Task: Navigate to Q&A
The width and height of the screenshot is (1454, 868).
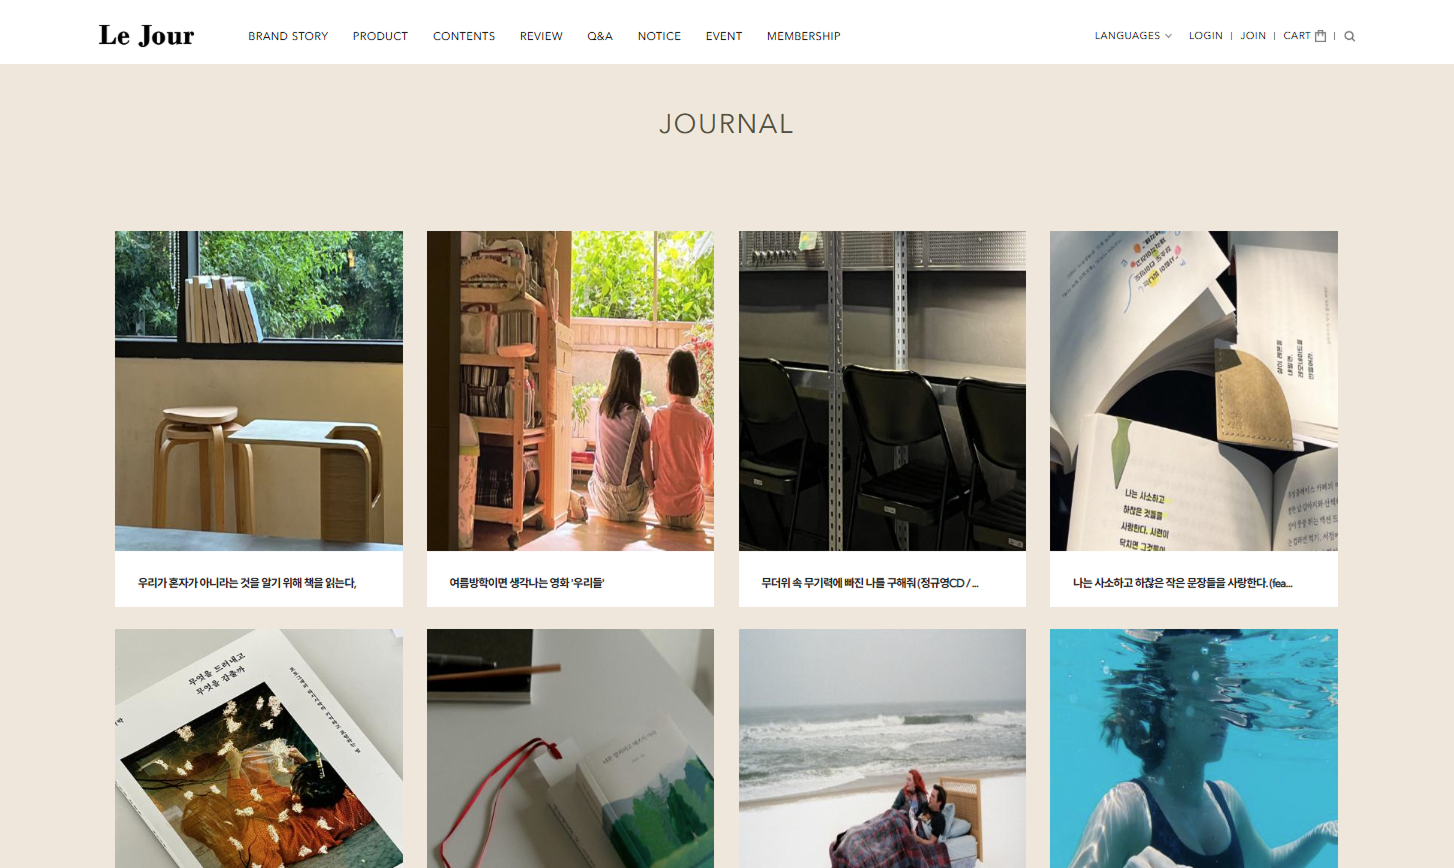Action: click(x=600, y=36)
